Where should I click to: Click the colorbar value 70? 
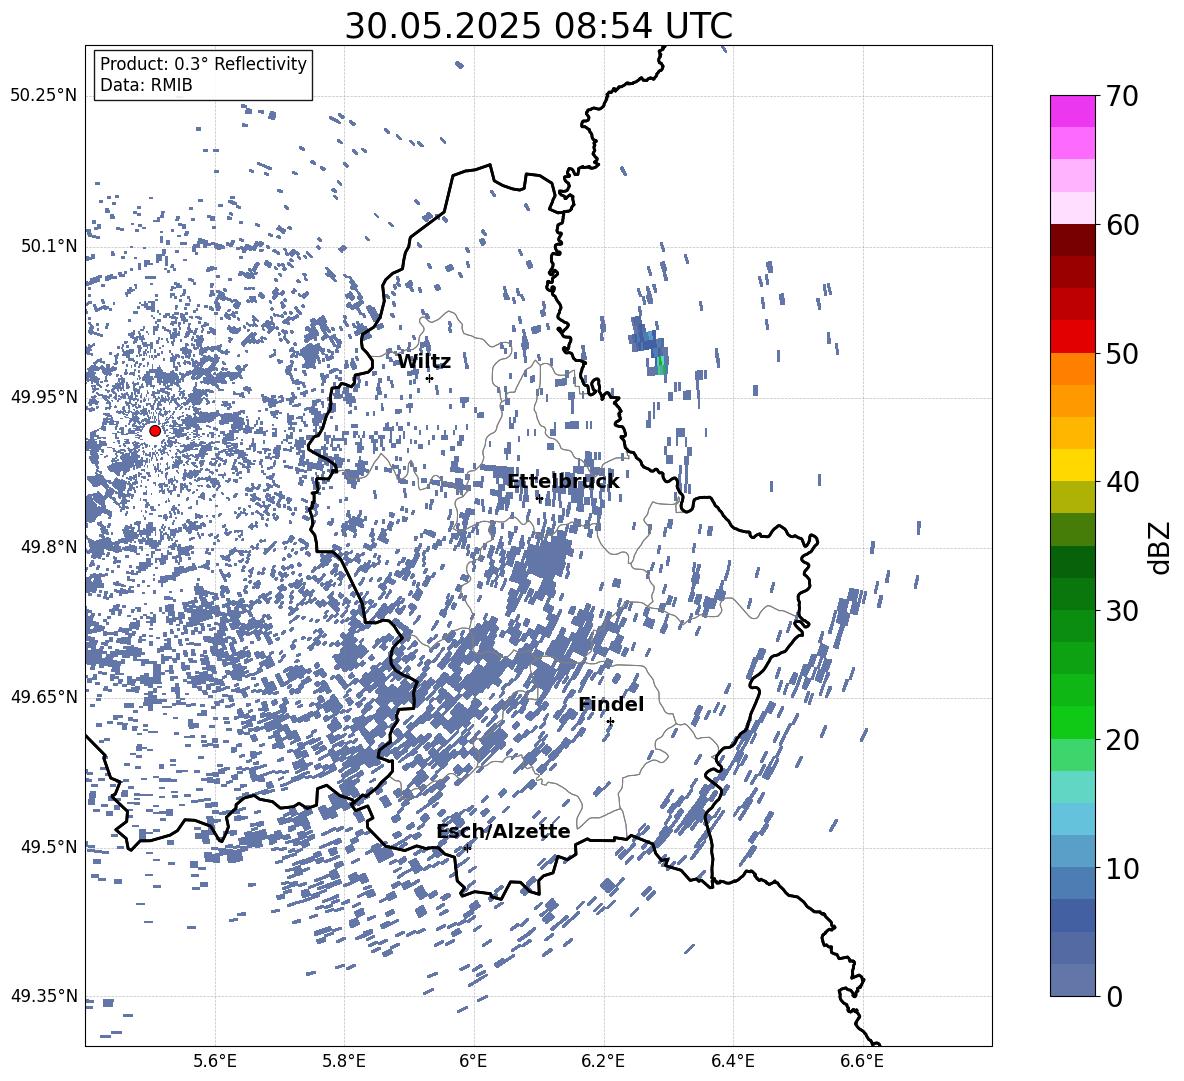(x=1122, y=97)
